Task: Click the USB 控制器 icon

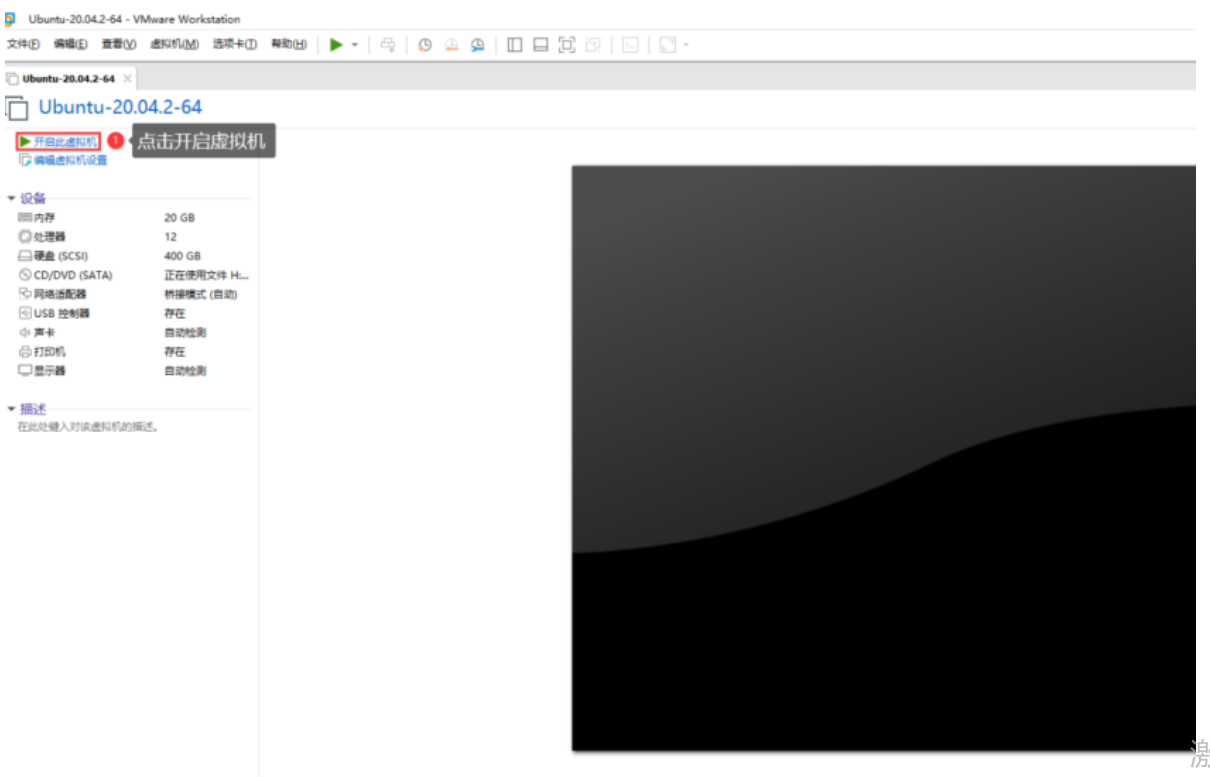Action: point(25,313)
